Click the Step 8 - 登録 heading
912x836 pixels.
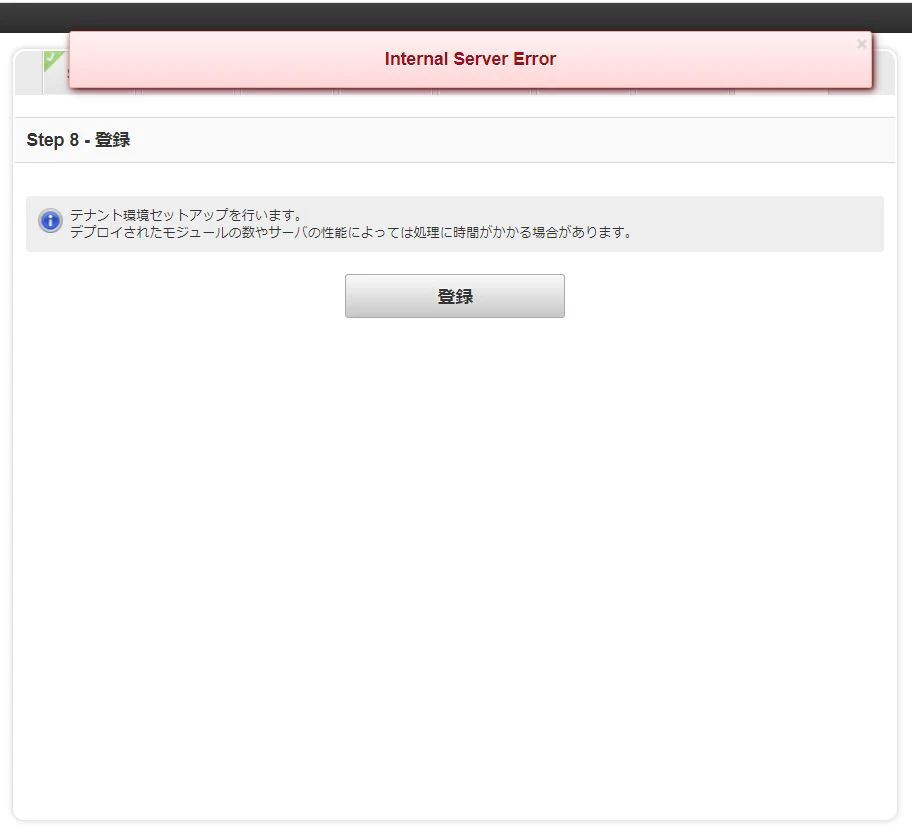79,140
